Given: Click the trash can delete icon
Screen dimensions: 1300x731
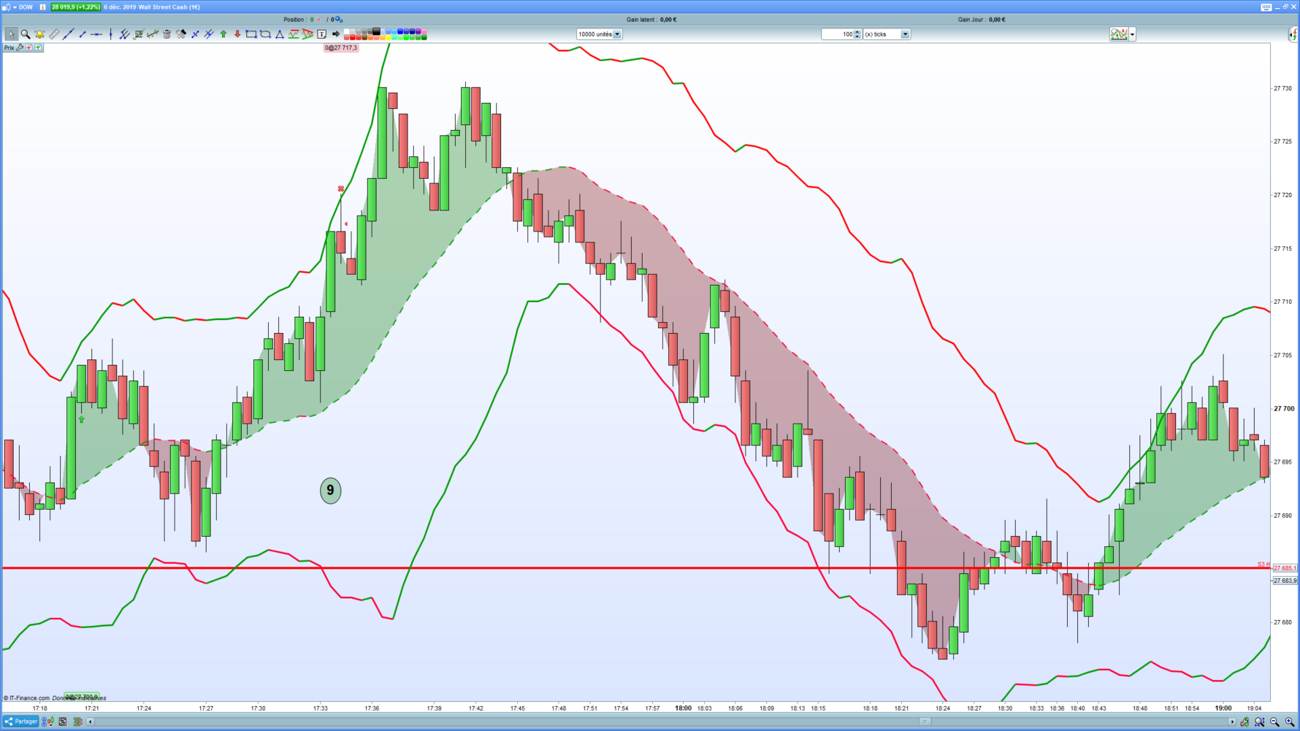Looking at the screenshot, I should [167, 34].
